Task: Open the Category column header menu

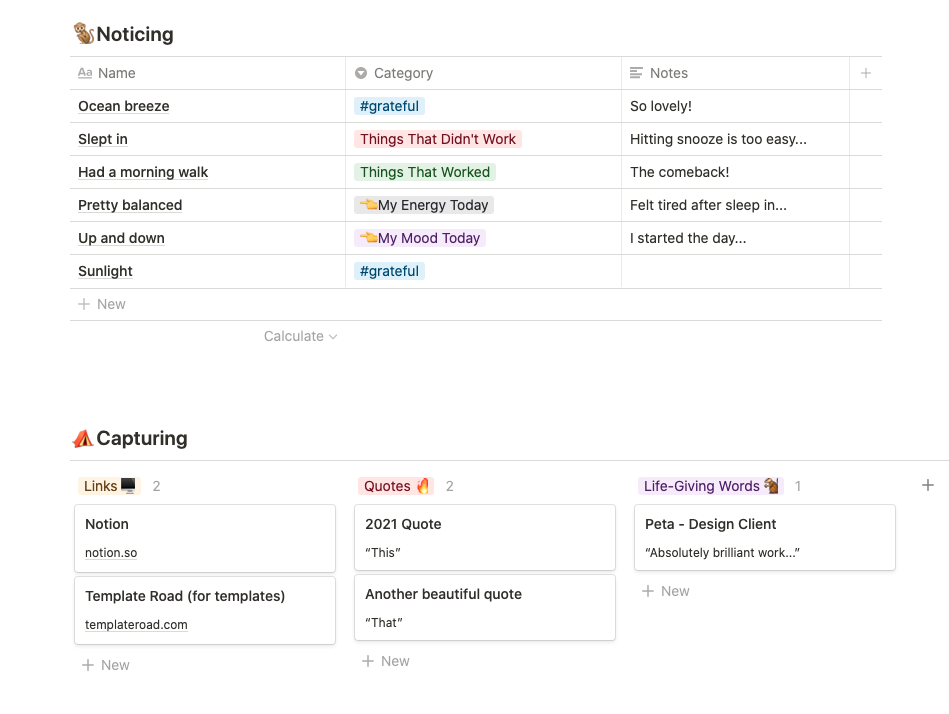Action: pyautogui.click(x=403, y=73)
